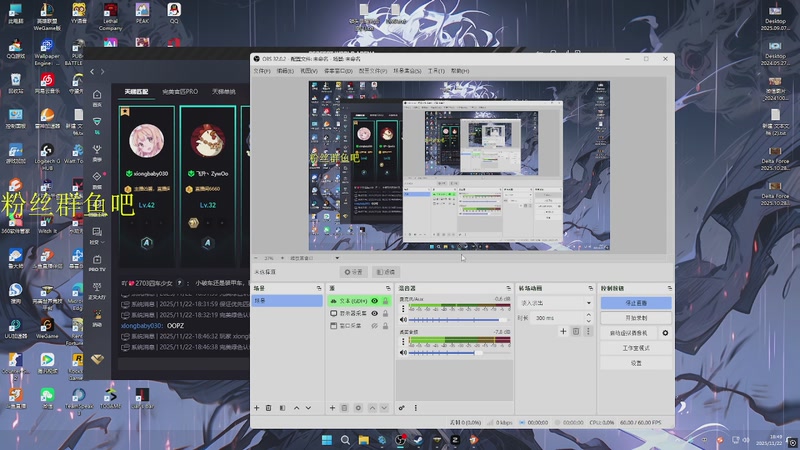
Task: Switch to 天梯单排 tab in background app
Action: (223, 92)
